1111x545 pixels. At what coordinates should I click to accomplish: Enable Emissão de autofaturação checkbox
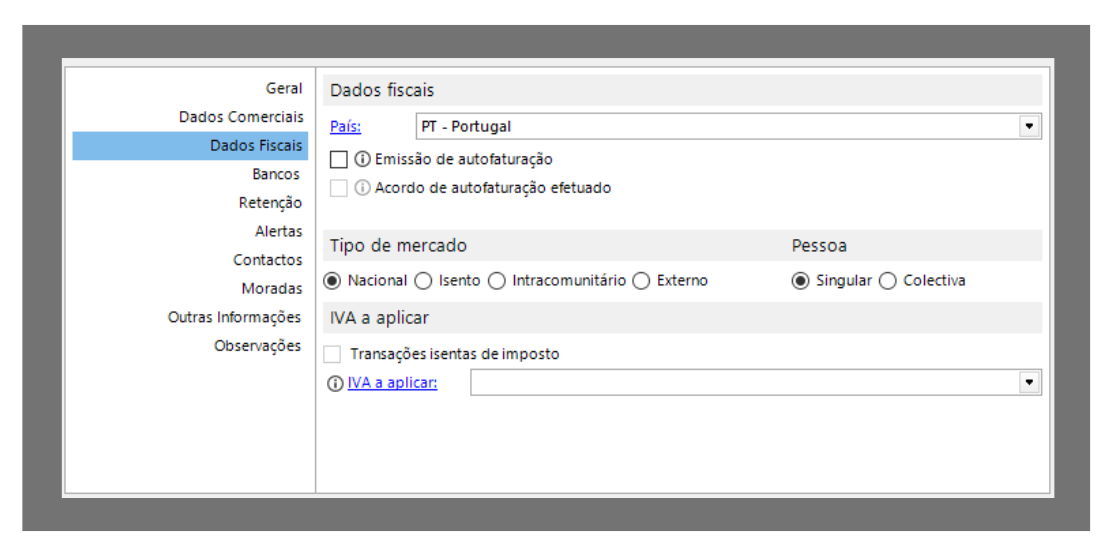pos(338,159)
